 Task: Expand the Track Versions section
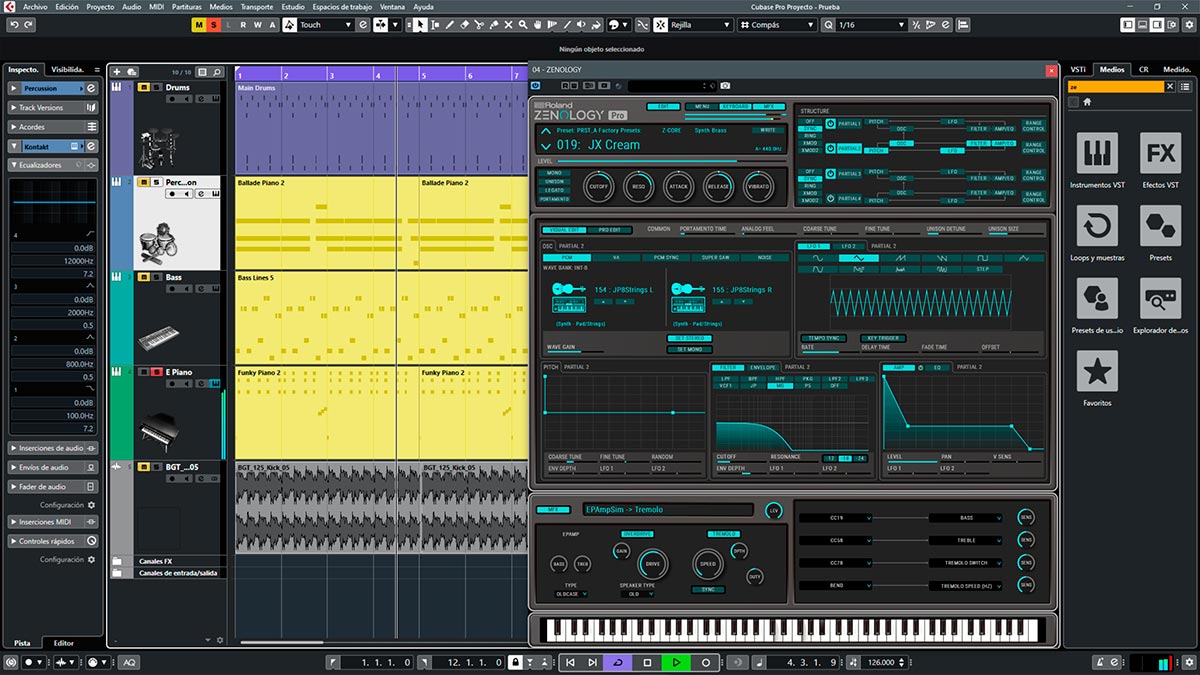53,108
